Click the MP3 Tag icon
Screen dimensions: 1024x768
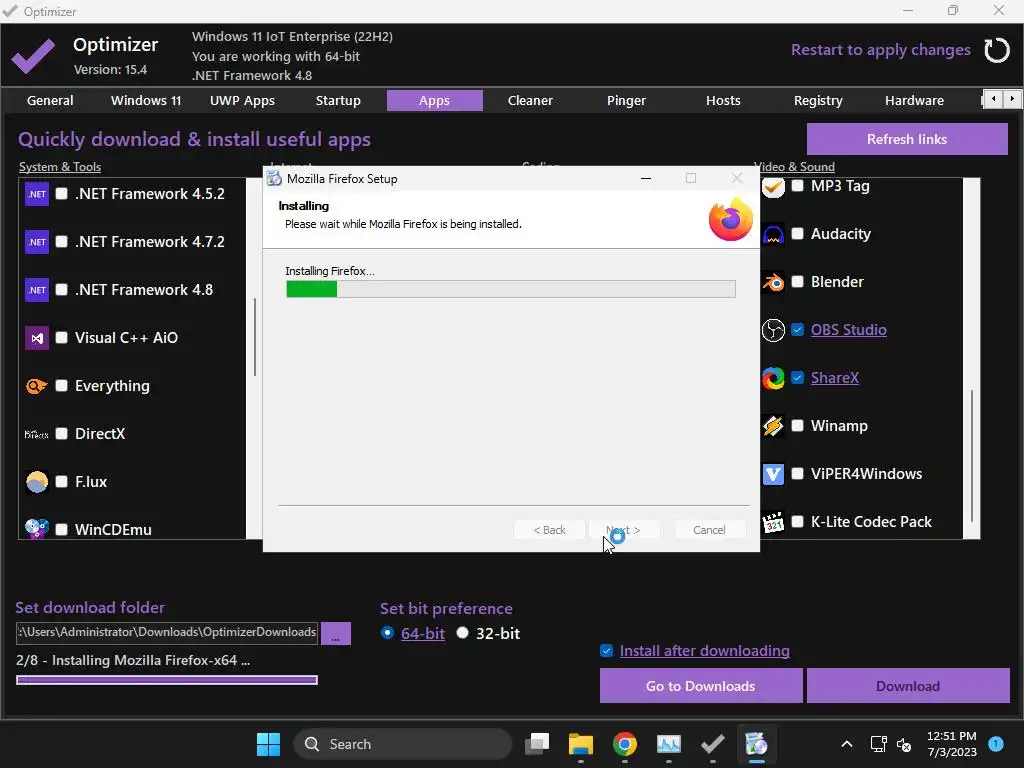[773, 187]
